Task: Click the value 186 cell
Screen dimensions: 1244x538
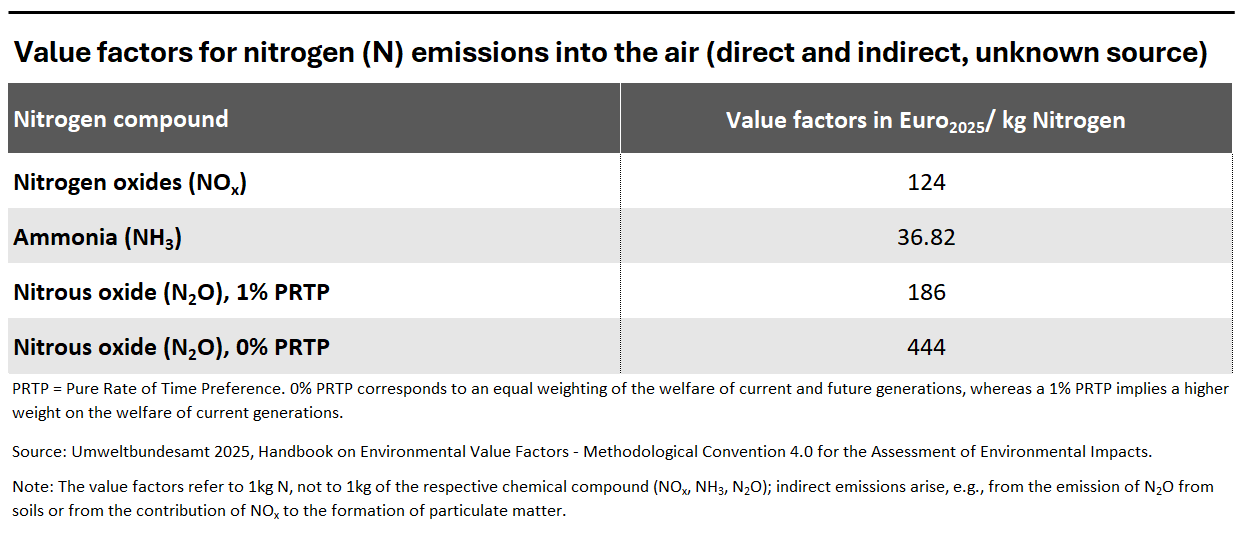Action: click(926, 292)
